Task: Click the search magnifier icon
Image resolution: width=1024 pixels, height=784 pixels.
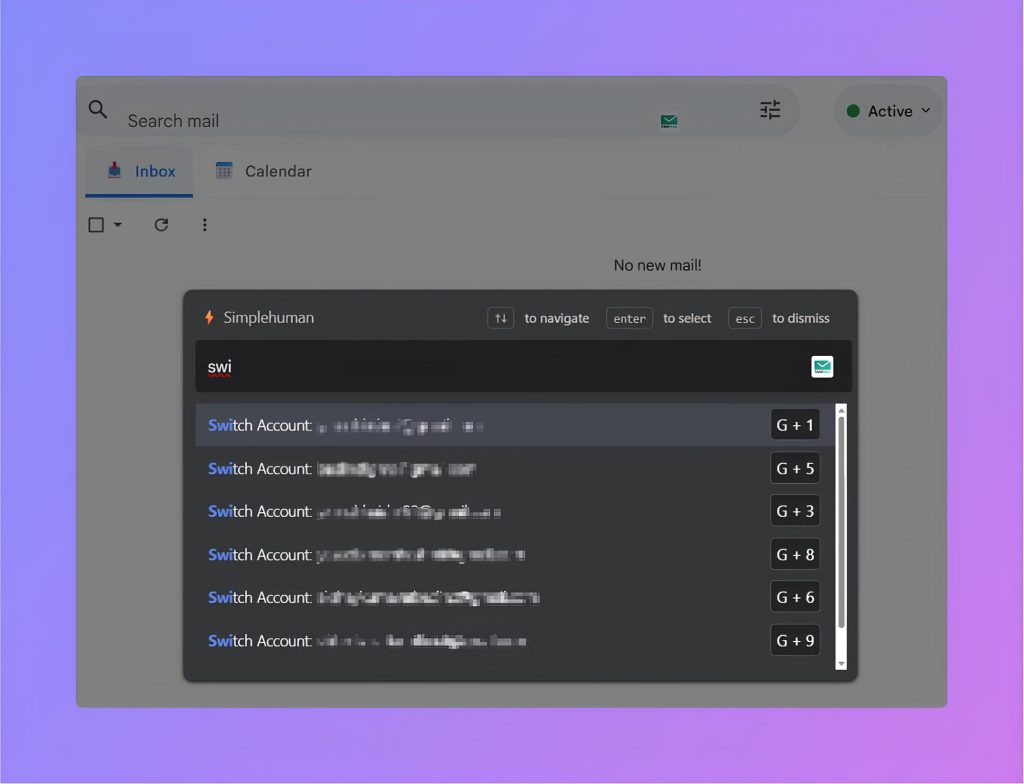Action: (97, 109)
